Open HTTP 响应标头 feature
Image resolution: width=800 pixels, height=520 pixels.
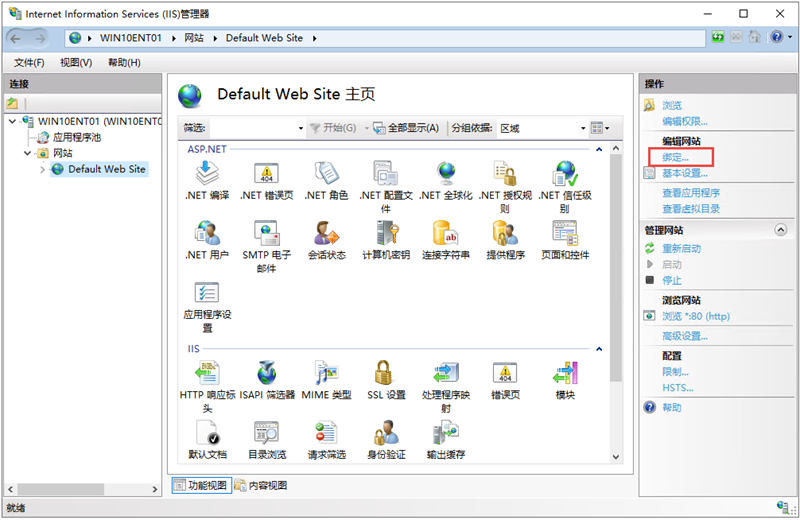click(207, 373)
